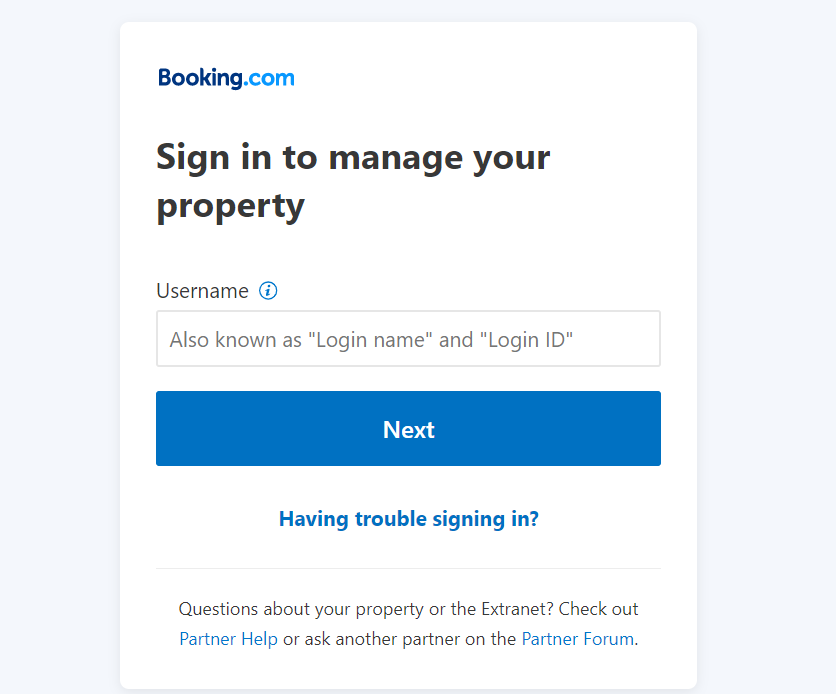
Task: Click the Username field label
Action: point(203,291)
